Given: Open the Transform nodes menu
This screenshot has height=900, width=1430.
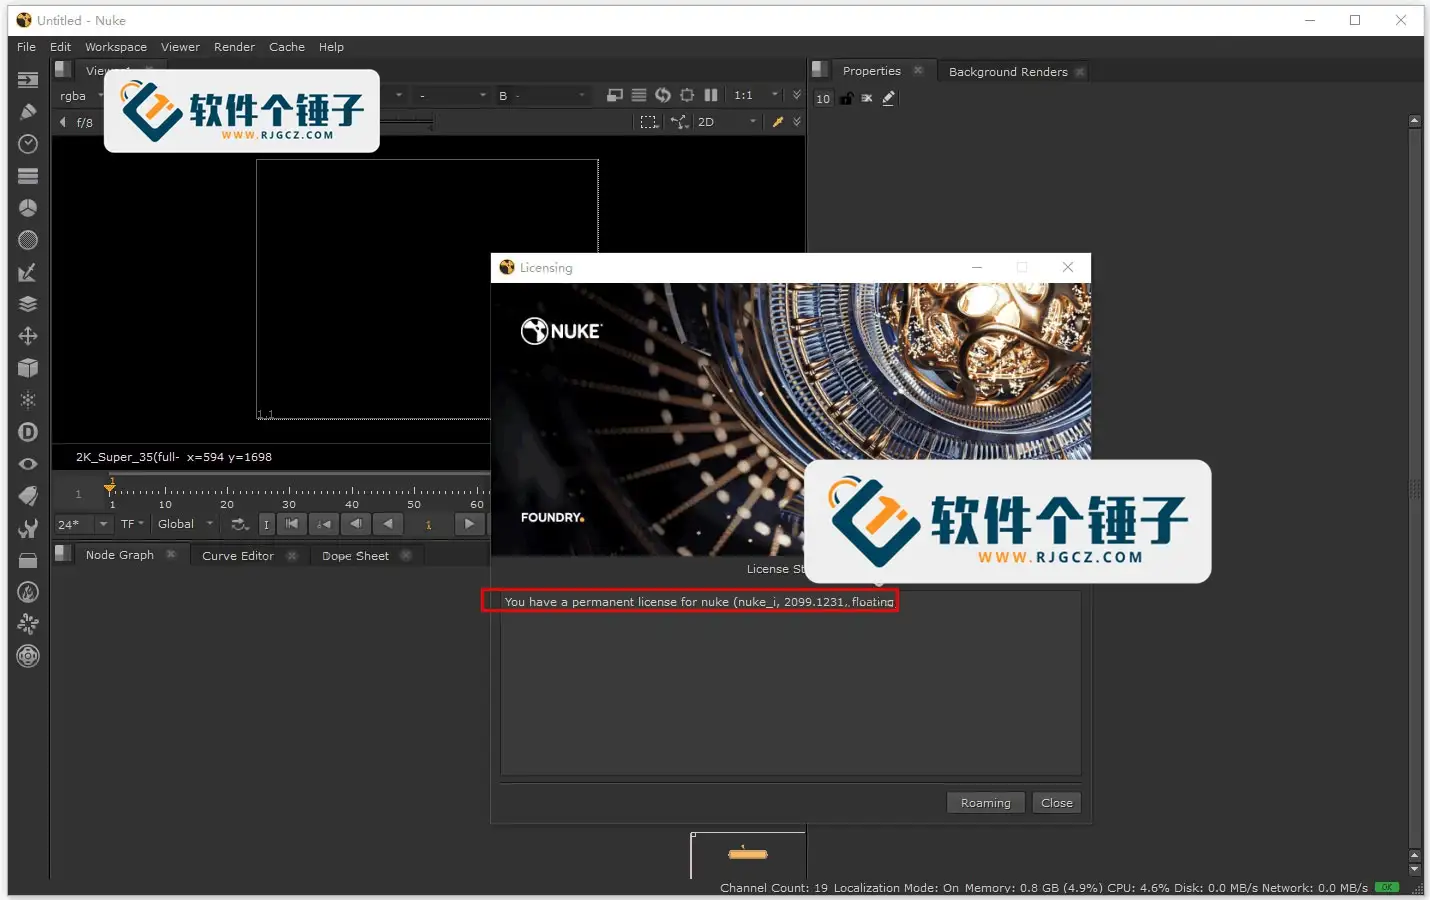Looking at the screenshot, I should tap(28, 336).
